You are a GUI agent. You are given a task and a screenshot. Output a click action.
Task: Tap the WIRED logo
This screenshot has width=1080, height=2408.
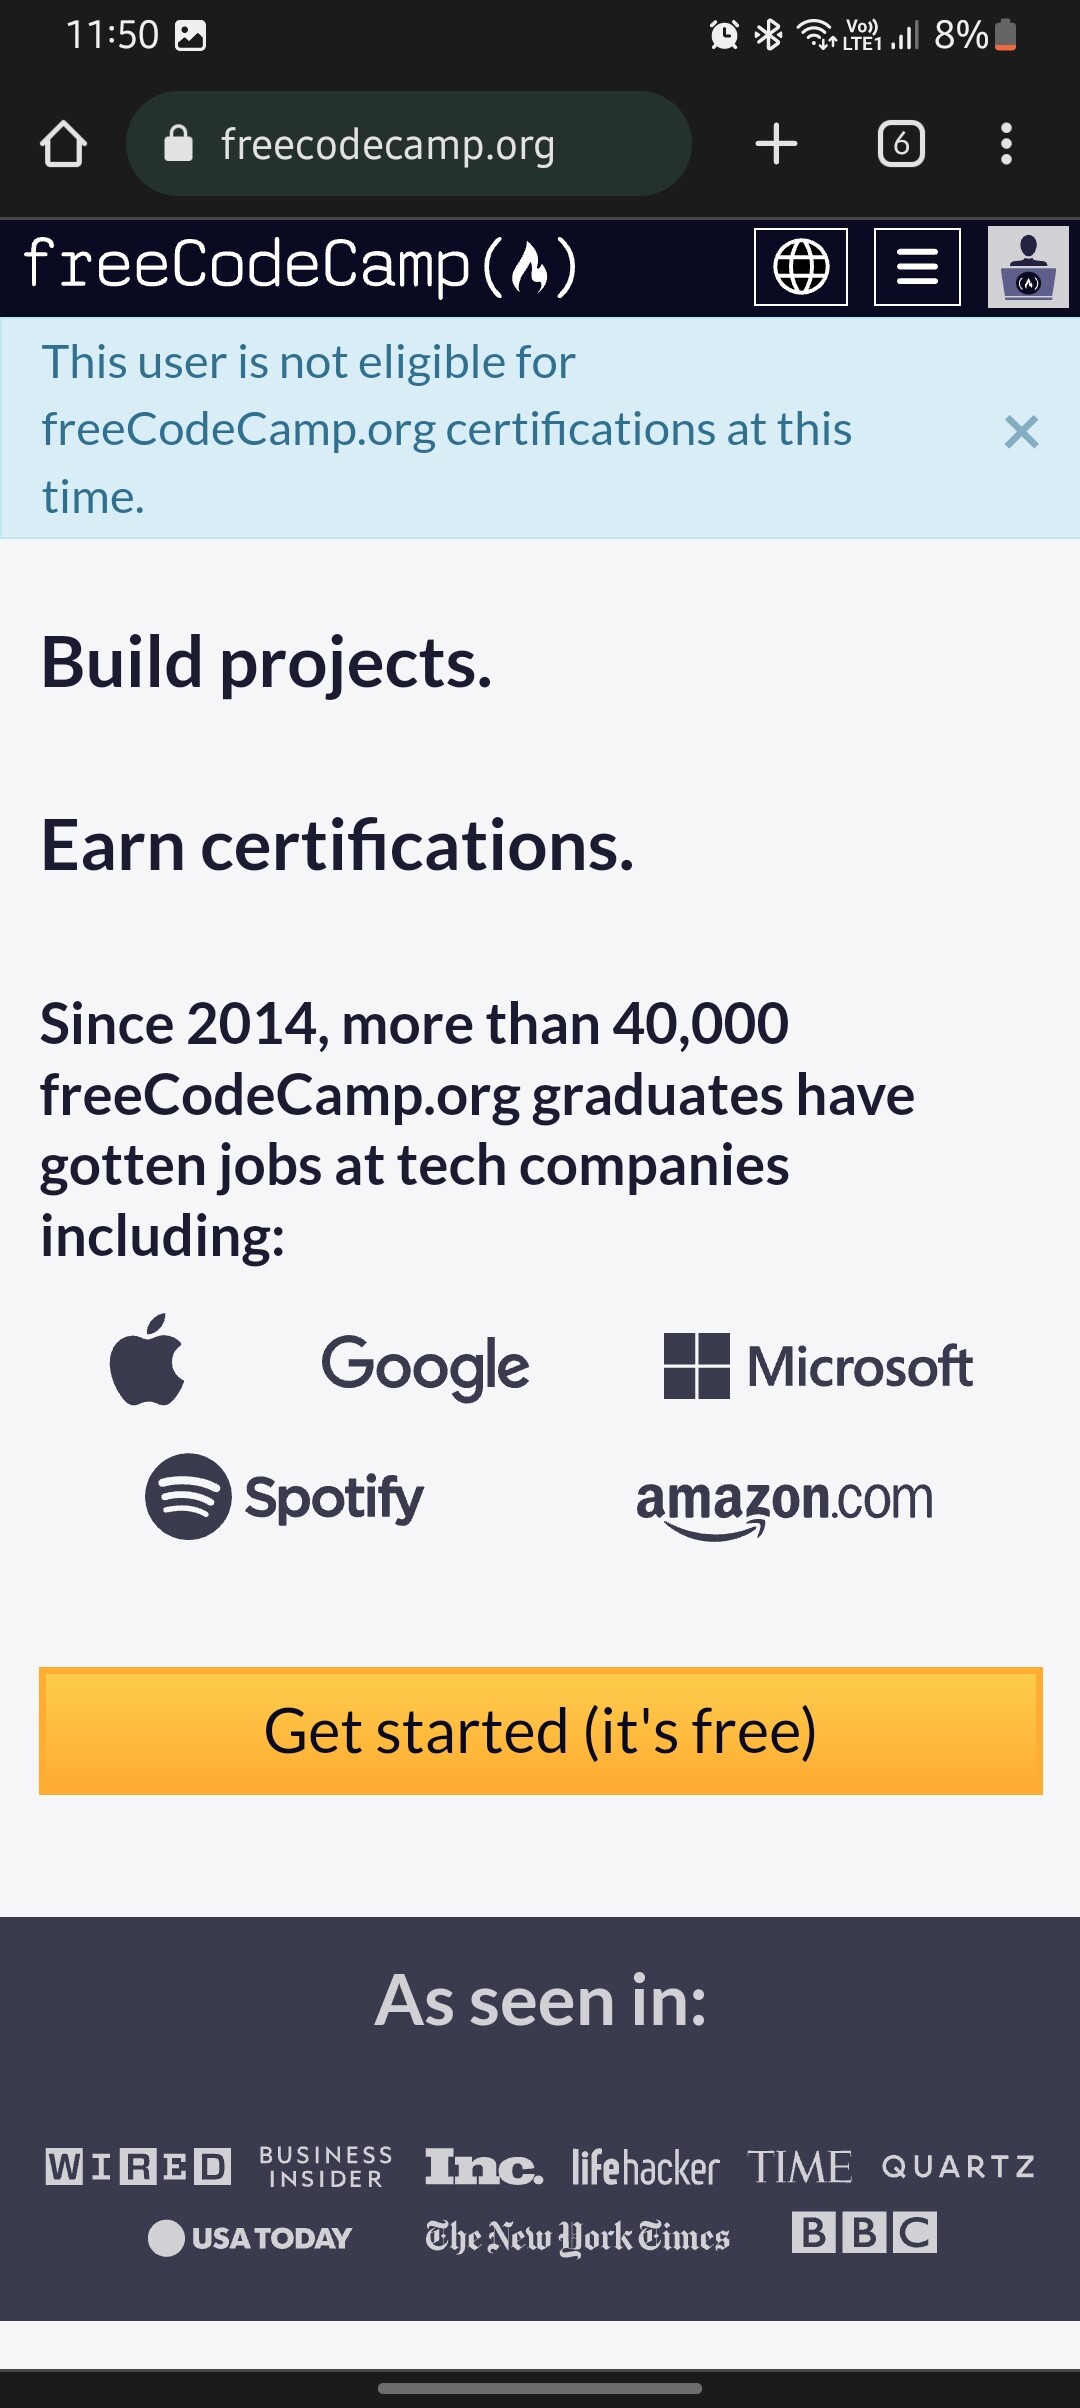tap(138, 2167)
